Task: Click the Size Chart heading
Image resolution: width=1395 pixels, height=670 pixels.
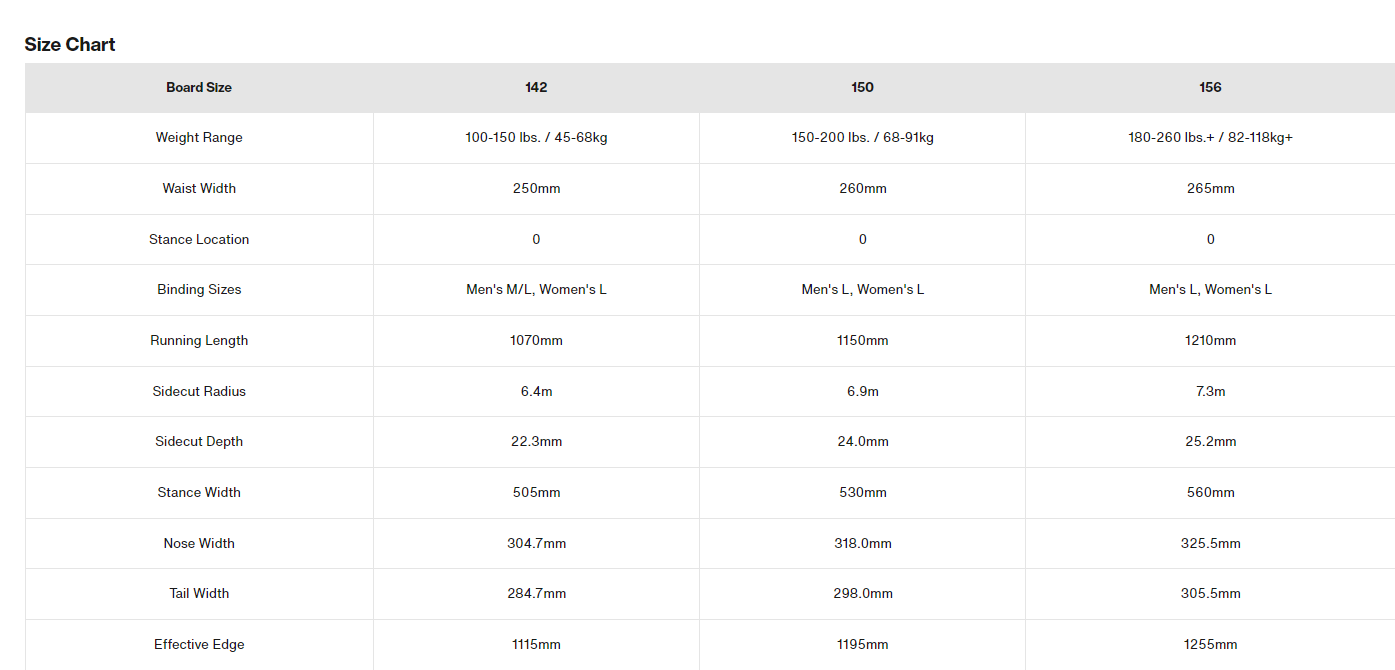Action: [70, 44]
